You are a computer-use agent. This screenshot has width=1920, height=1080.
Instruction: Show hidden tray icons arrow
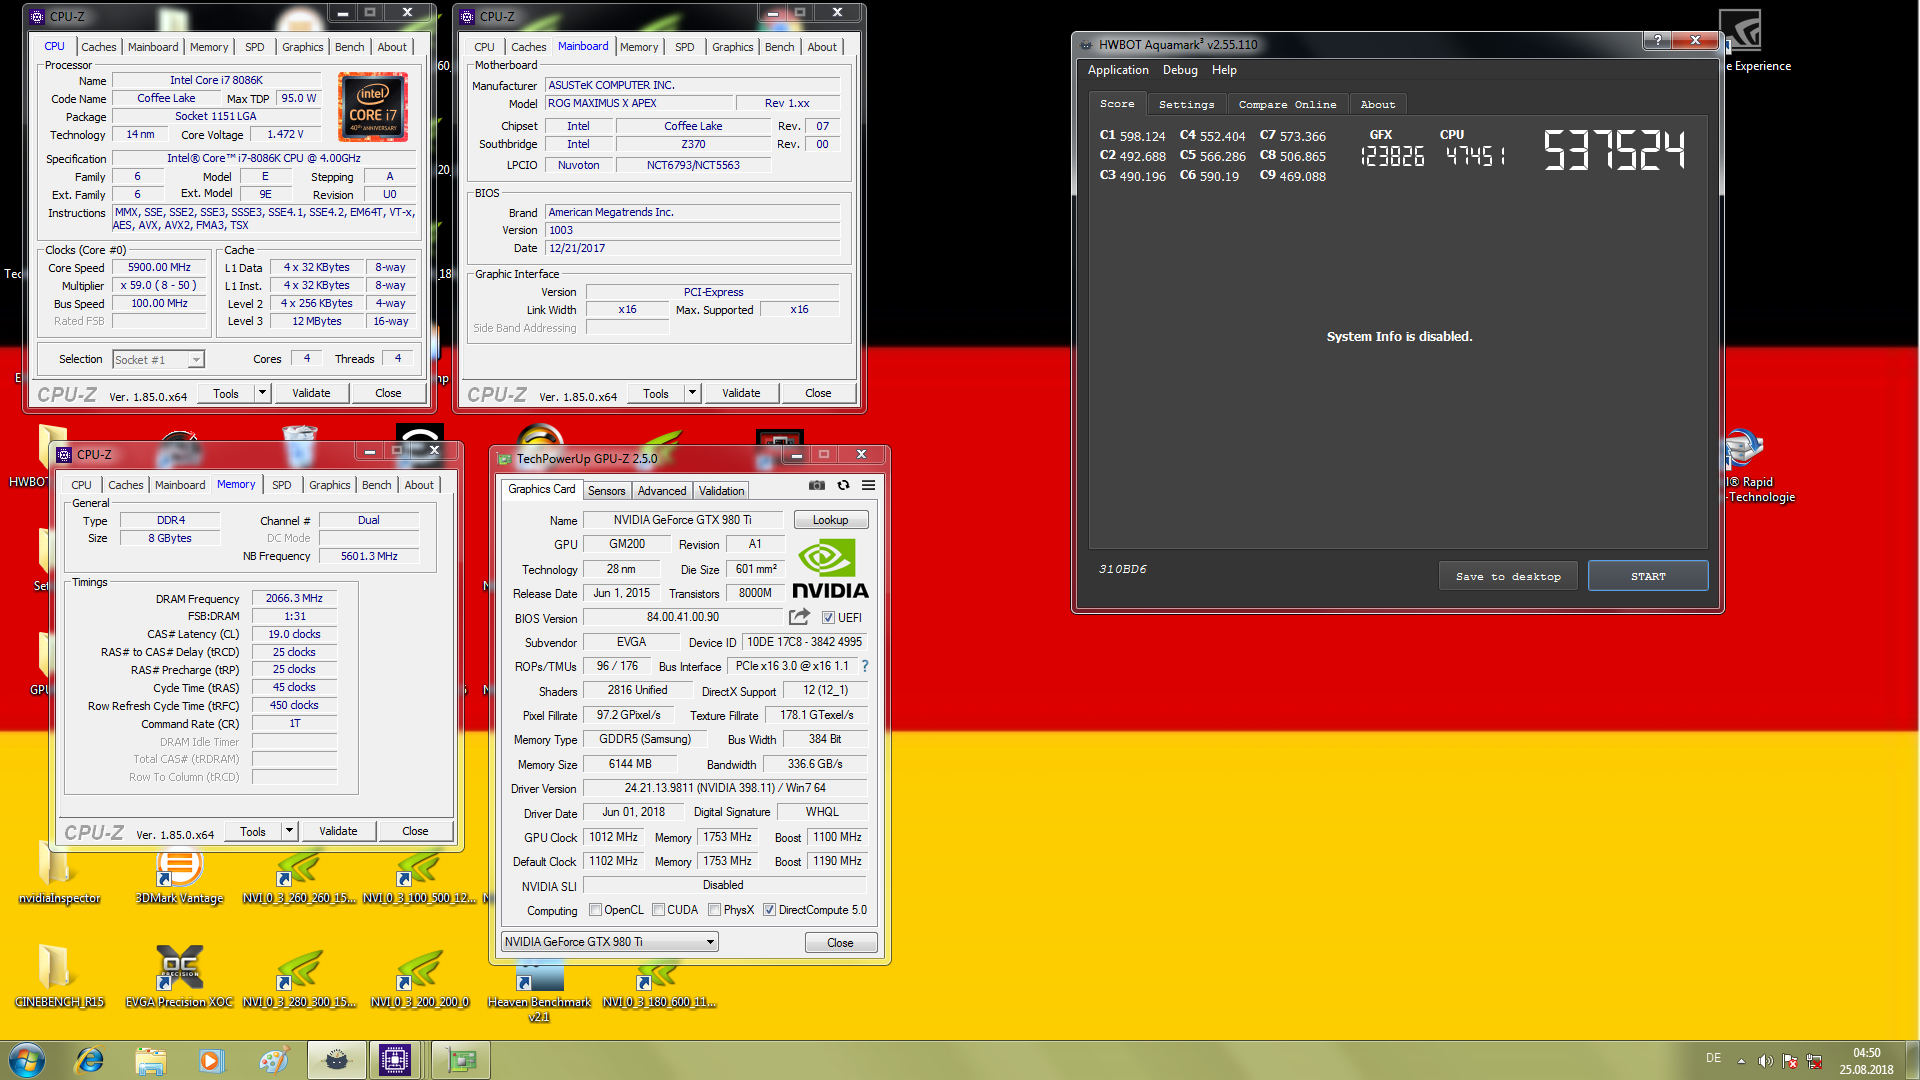coord(1741,1061)
